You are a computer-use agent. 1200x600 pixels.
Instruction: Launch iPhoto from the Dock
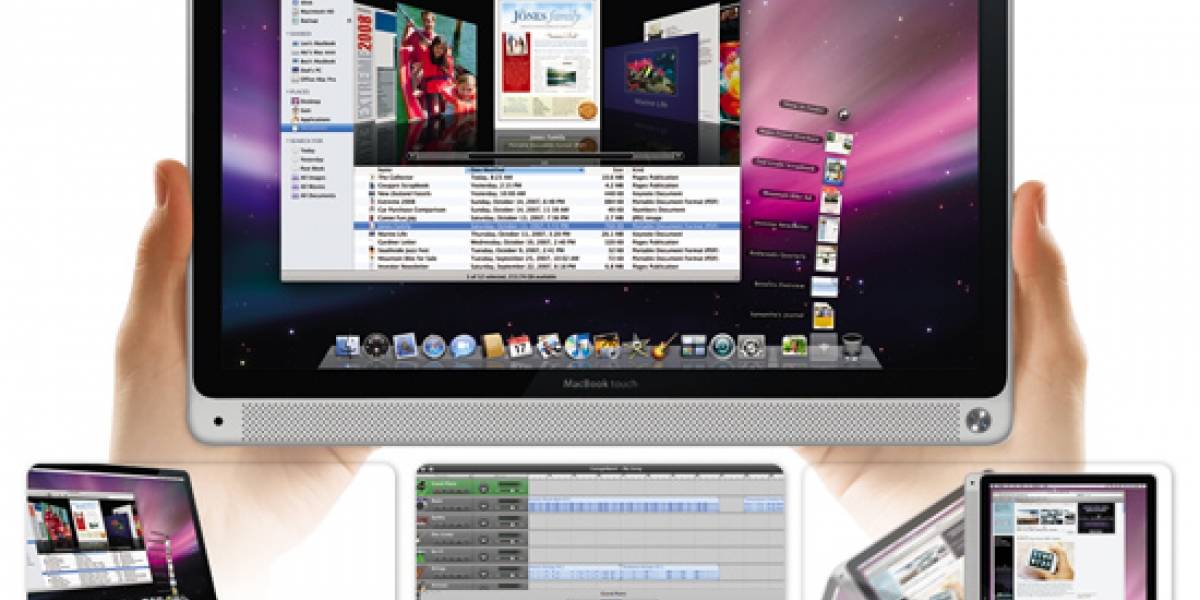tap(606, 346)
